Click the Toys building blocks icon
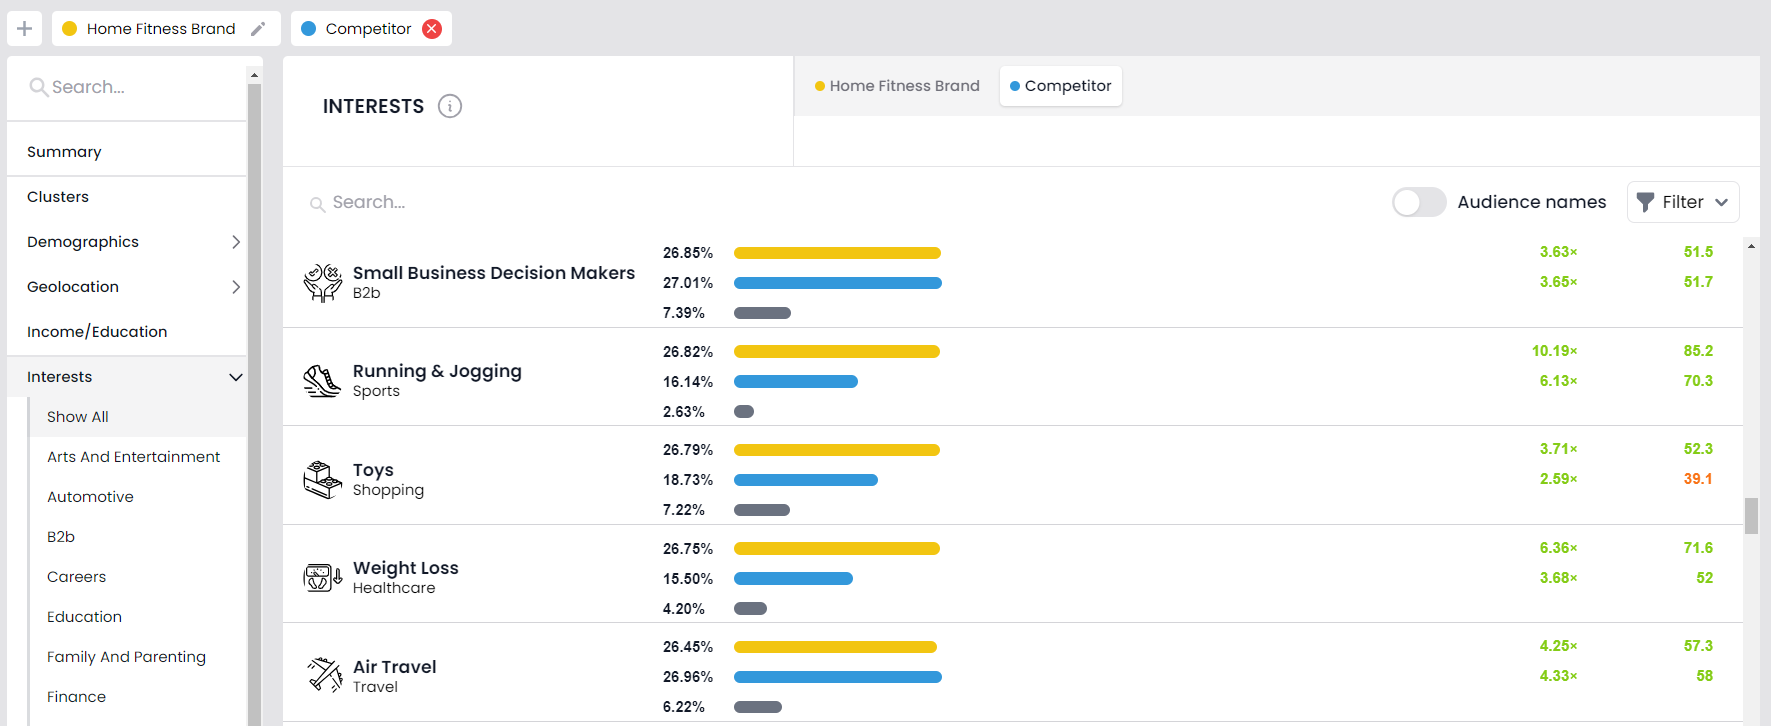This screenshot has height=726, width=1771. coord(322,480)
